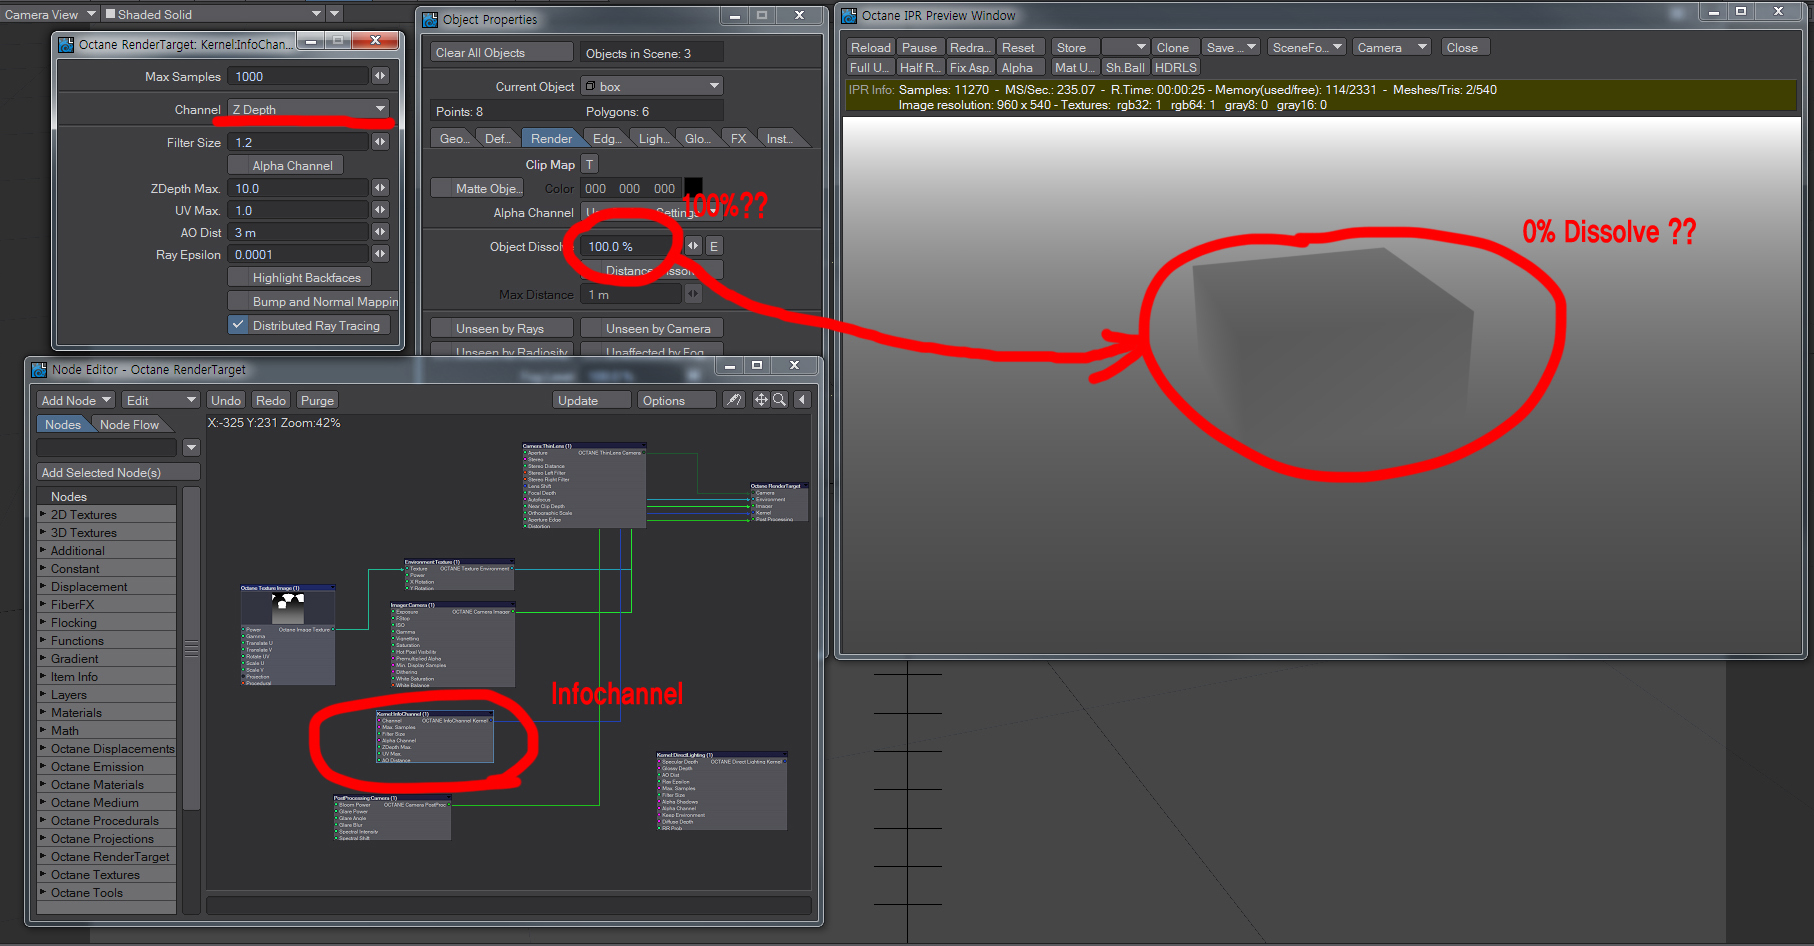This screenshot has height=946, width=1814.
Task: Toggle Highlight Backfaces option
Action: coord(300,277)
